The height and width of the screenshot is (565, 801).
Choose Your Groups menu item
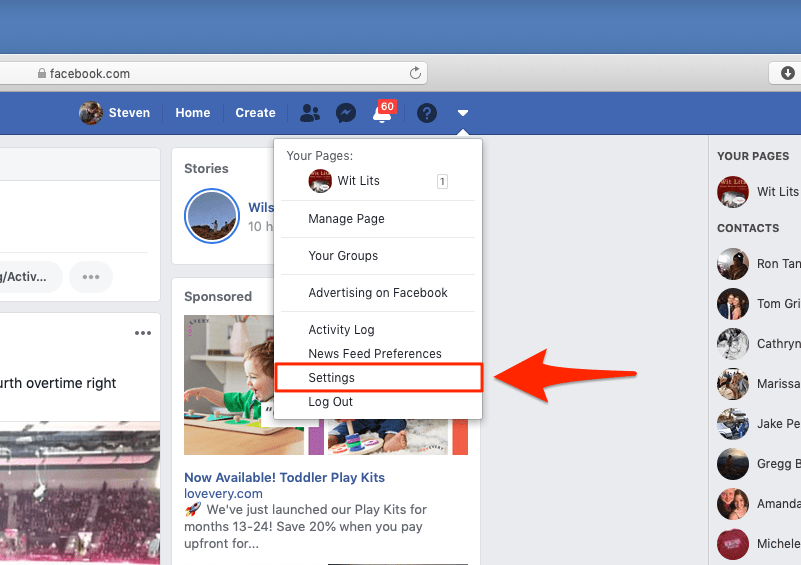pos(378,255)
